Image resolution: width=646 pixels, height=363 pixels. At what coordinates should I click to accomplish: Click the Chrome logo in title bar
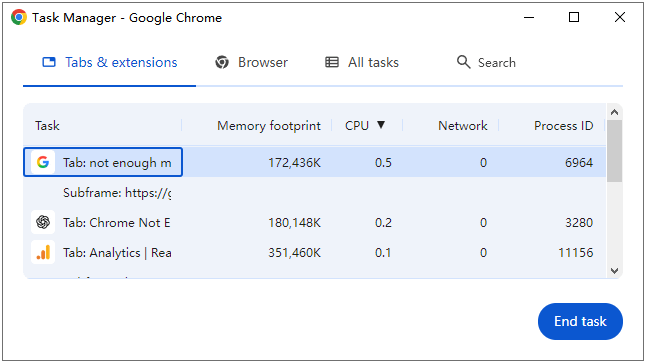19,17
